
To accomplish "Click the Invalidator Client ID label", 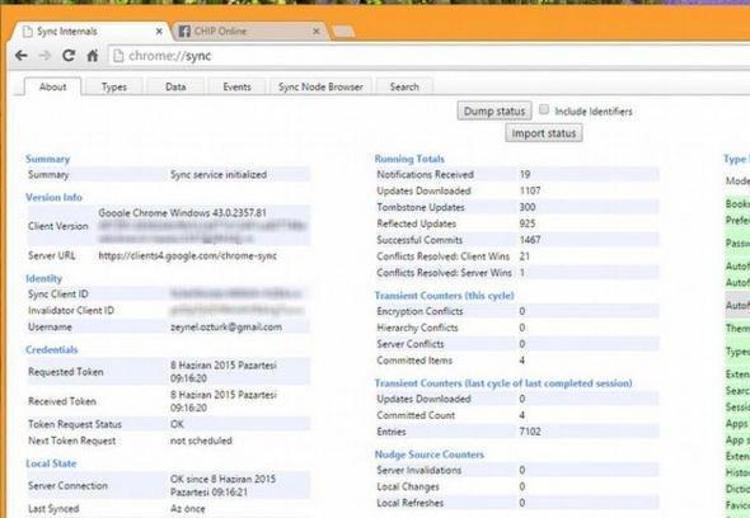I will click(71, 310).
